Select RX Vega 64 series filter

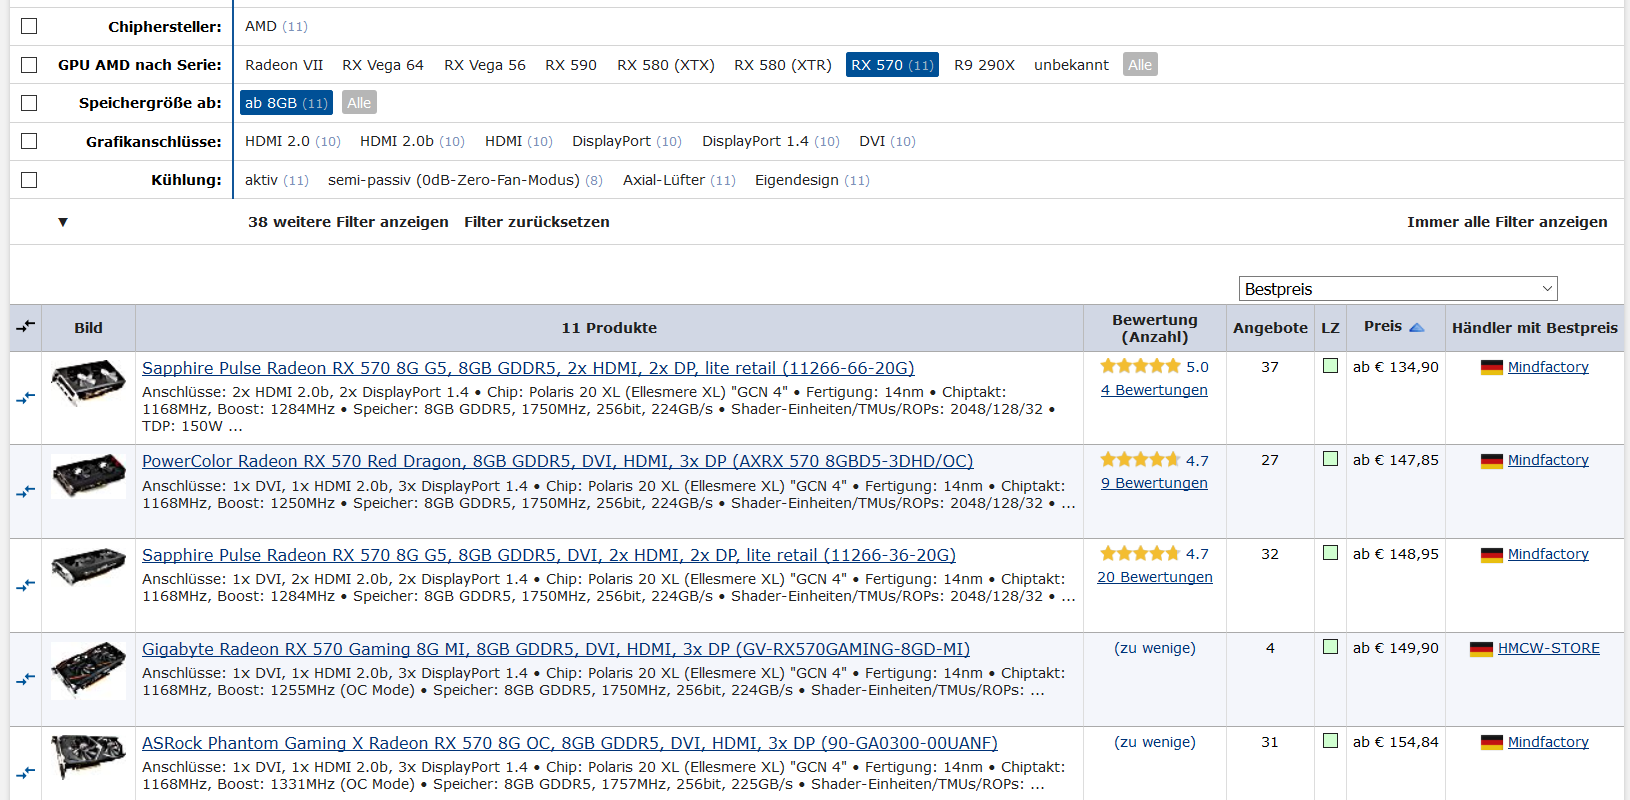(x=383, y=65)
